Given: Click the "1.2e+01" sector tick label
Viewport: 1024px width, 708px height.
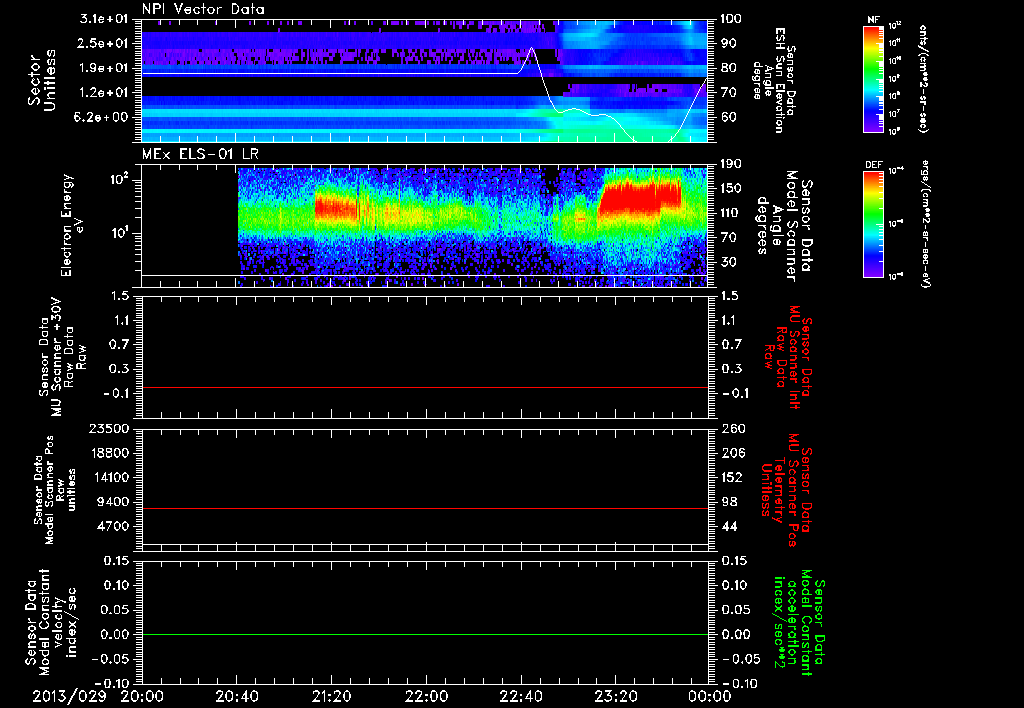Looking at the screenshot, I should 104,93.
